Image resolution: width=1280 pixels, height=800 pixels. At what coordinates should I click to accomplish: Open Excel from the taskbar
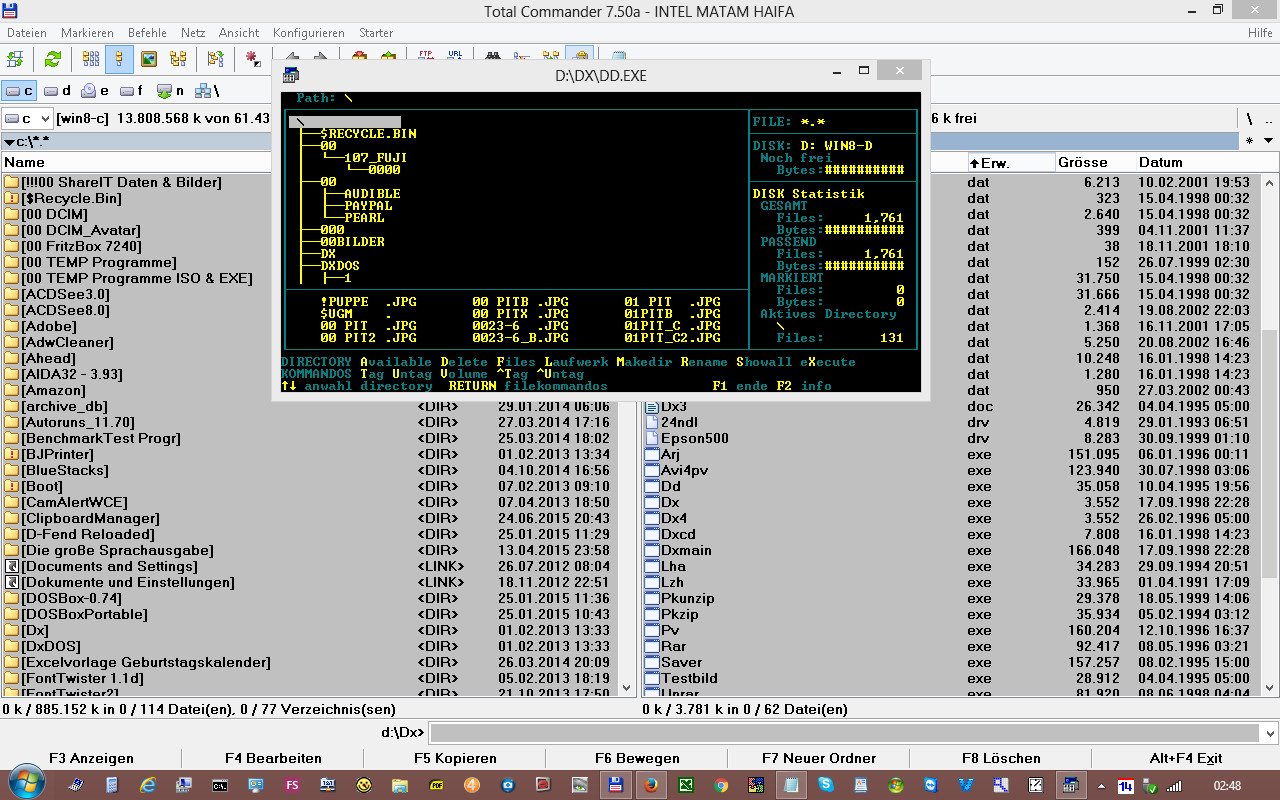[685, 785]
